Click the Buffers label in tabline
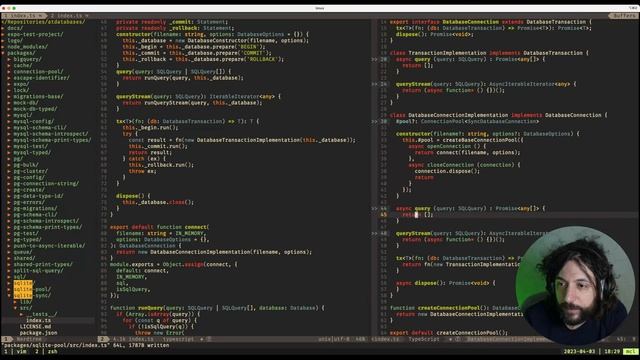The height and width of the screenshot is (360, 640). coord(624,16)
